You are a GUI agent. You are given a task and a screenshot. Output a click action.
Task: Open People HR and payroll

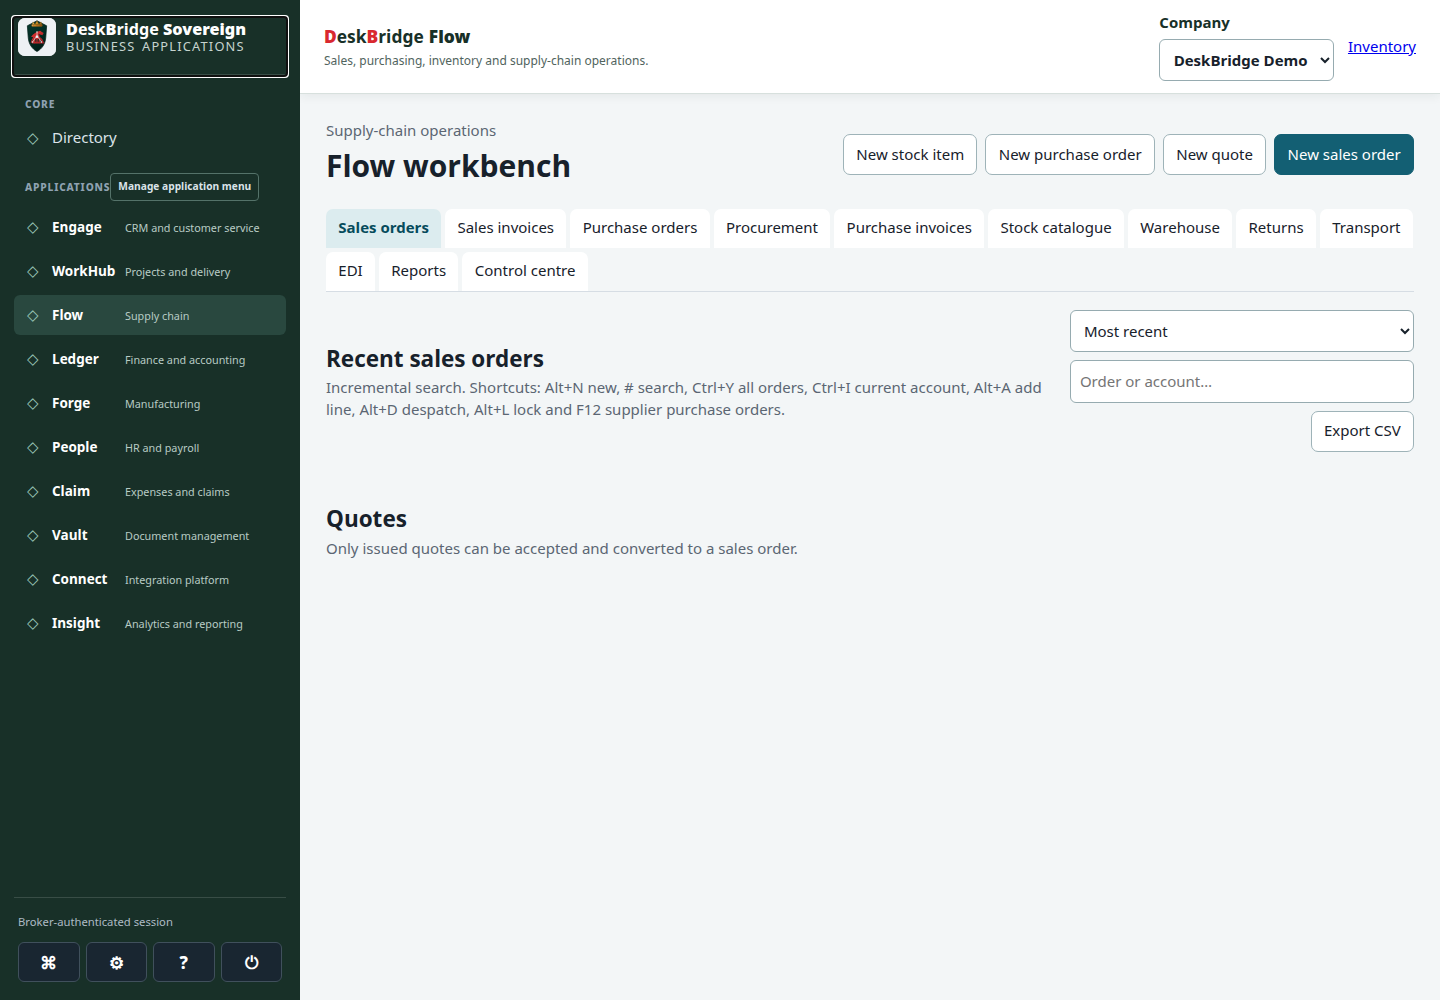tap(150, 447)
